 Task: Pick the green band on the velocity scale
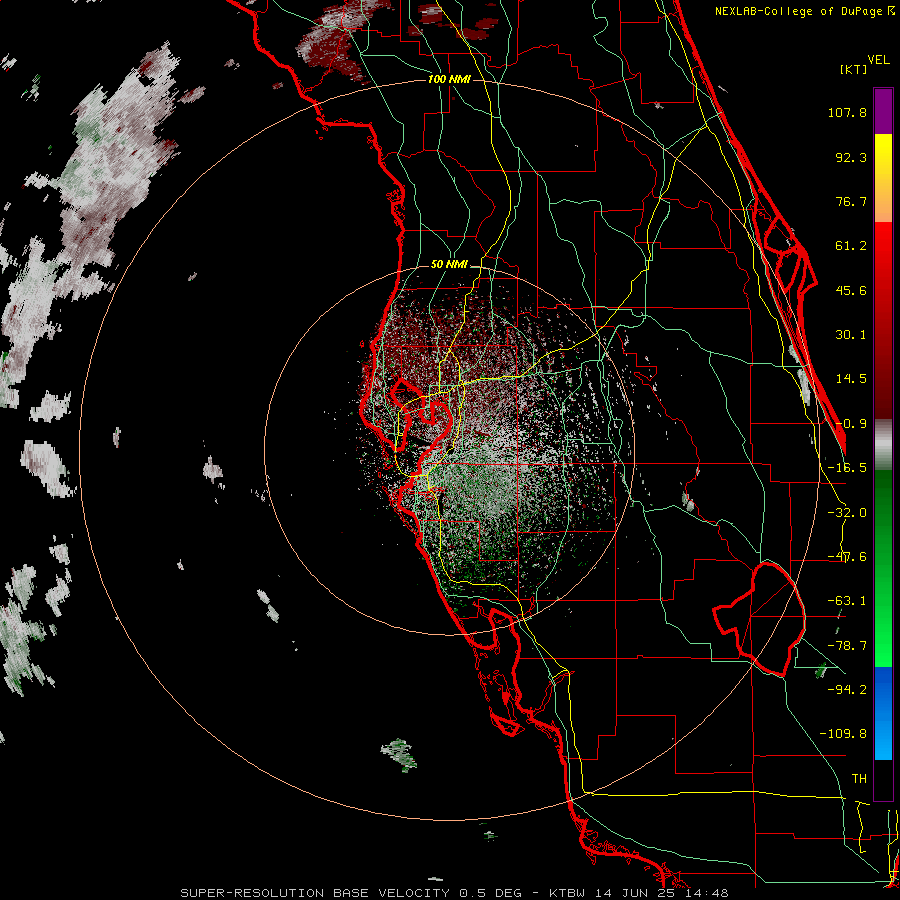pyautogui.click(x=883, y=568)
